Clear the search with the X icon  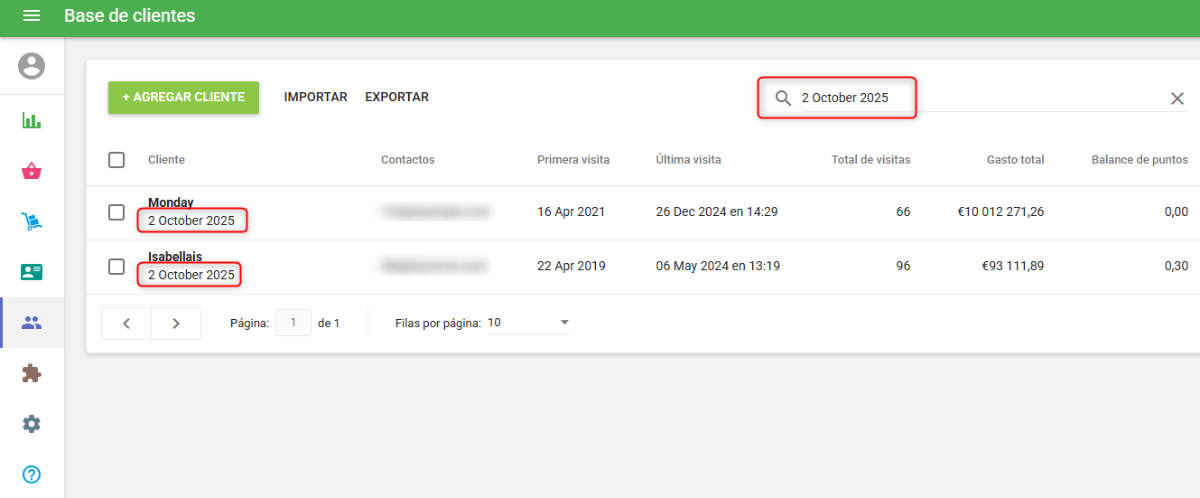tap(1177, 98)
